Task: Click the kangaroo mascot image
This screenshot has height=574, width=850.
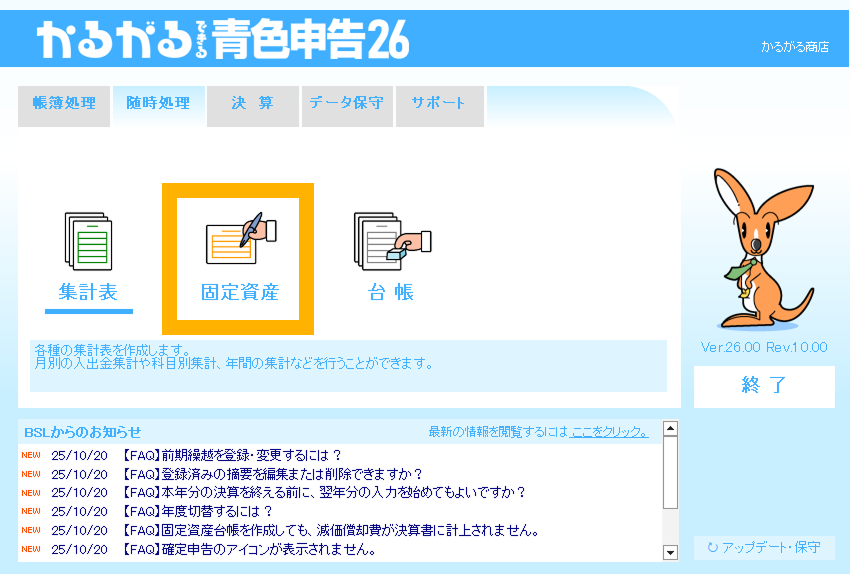Action: point(763,248)
